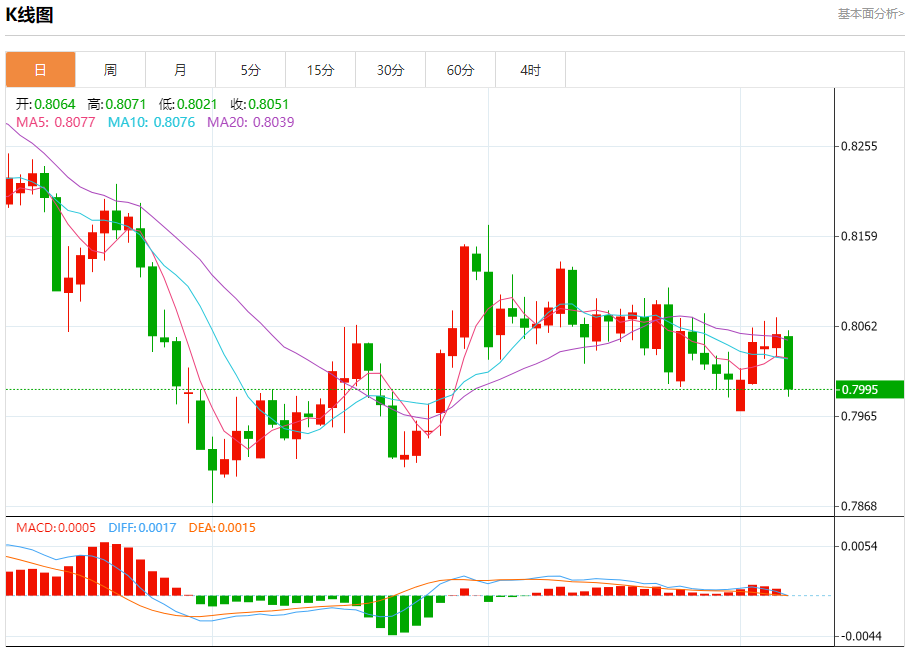Click the K线图 heading
The height and width of the screenshot is (647, 913).
point(29,15)
